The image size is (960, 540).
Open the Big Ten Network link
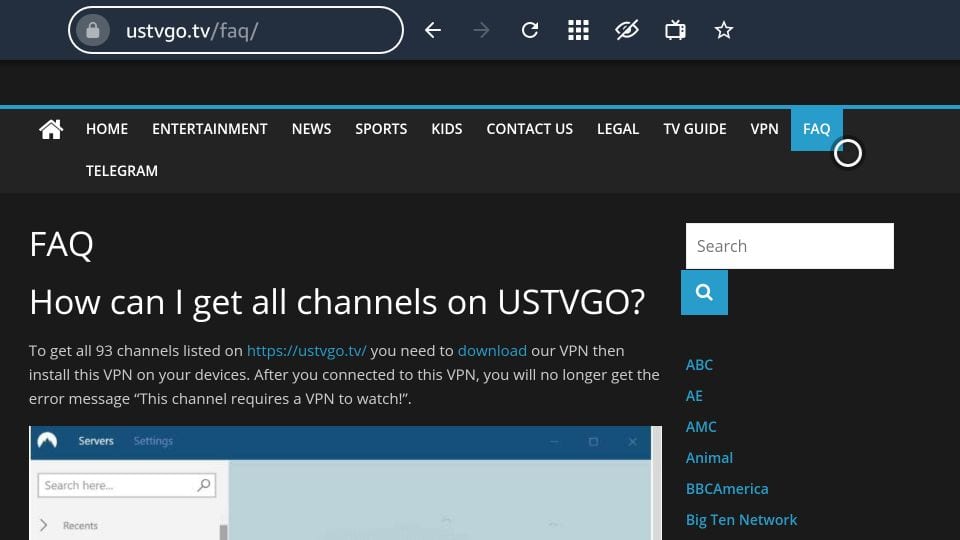click(741, 520)
